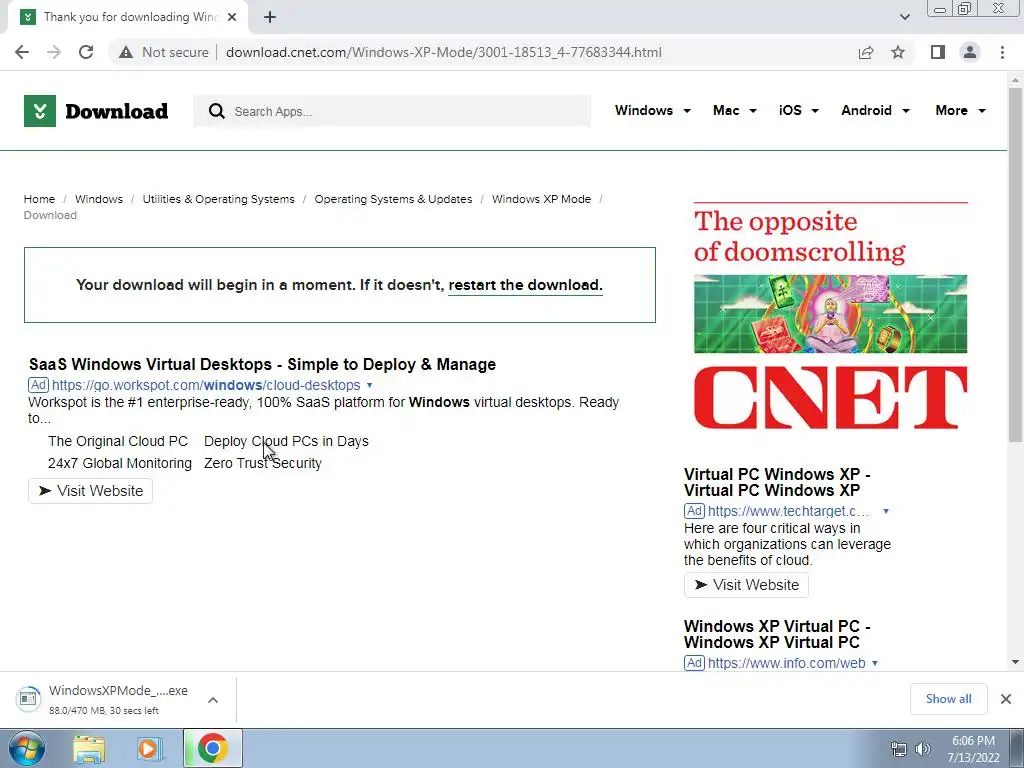Open 'Zero Trust Security' link

coord(263,463)
